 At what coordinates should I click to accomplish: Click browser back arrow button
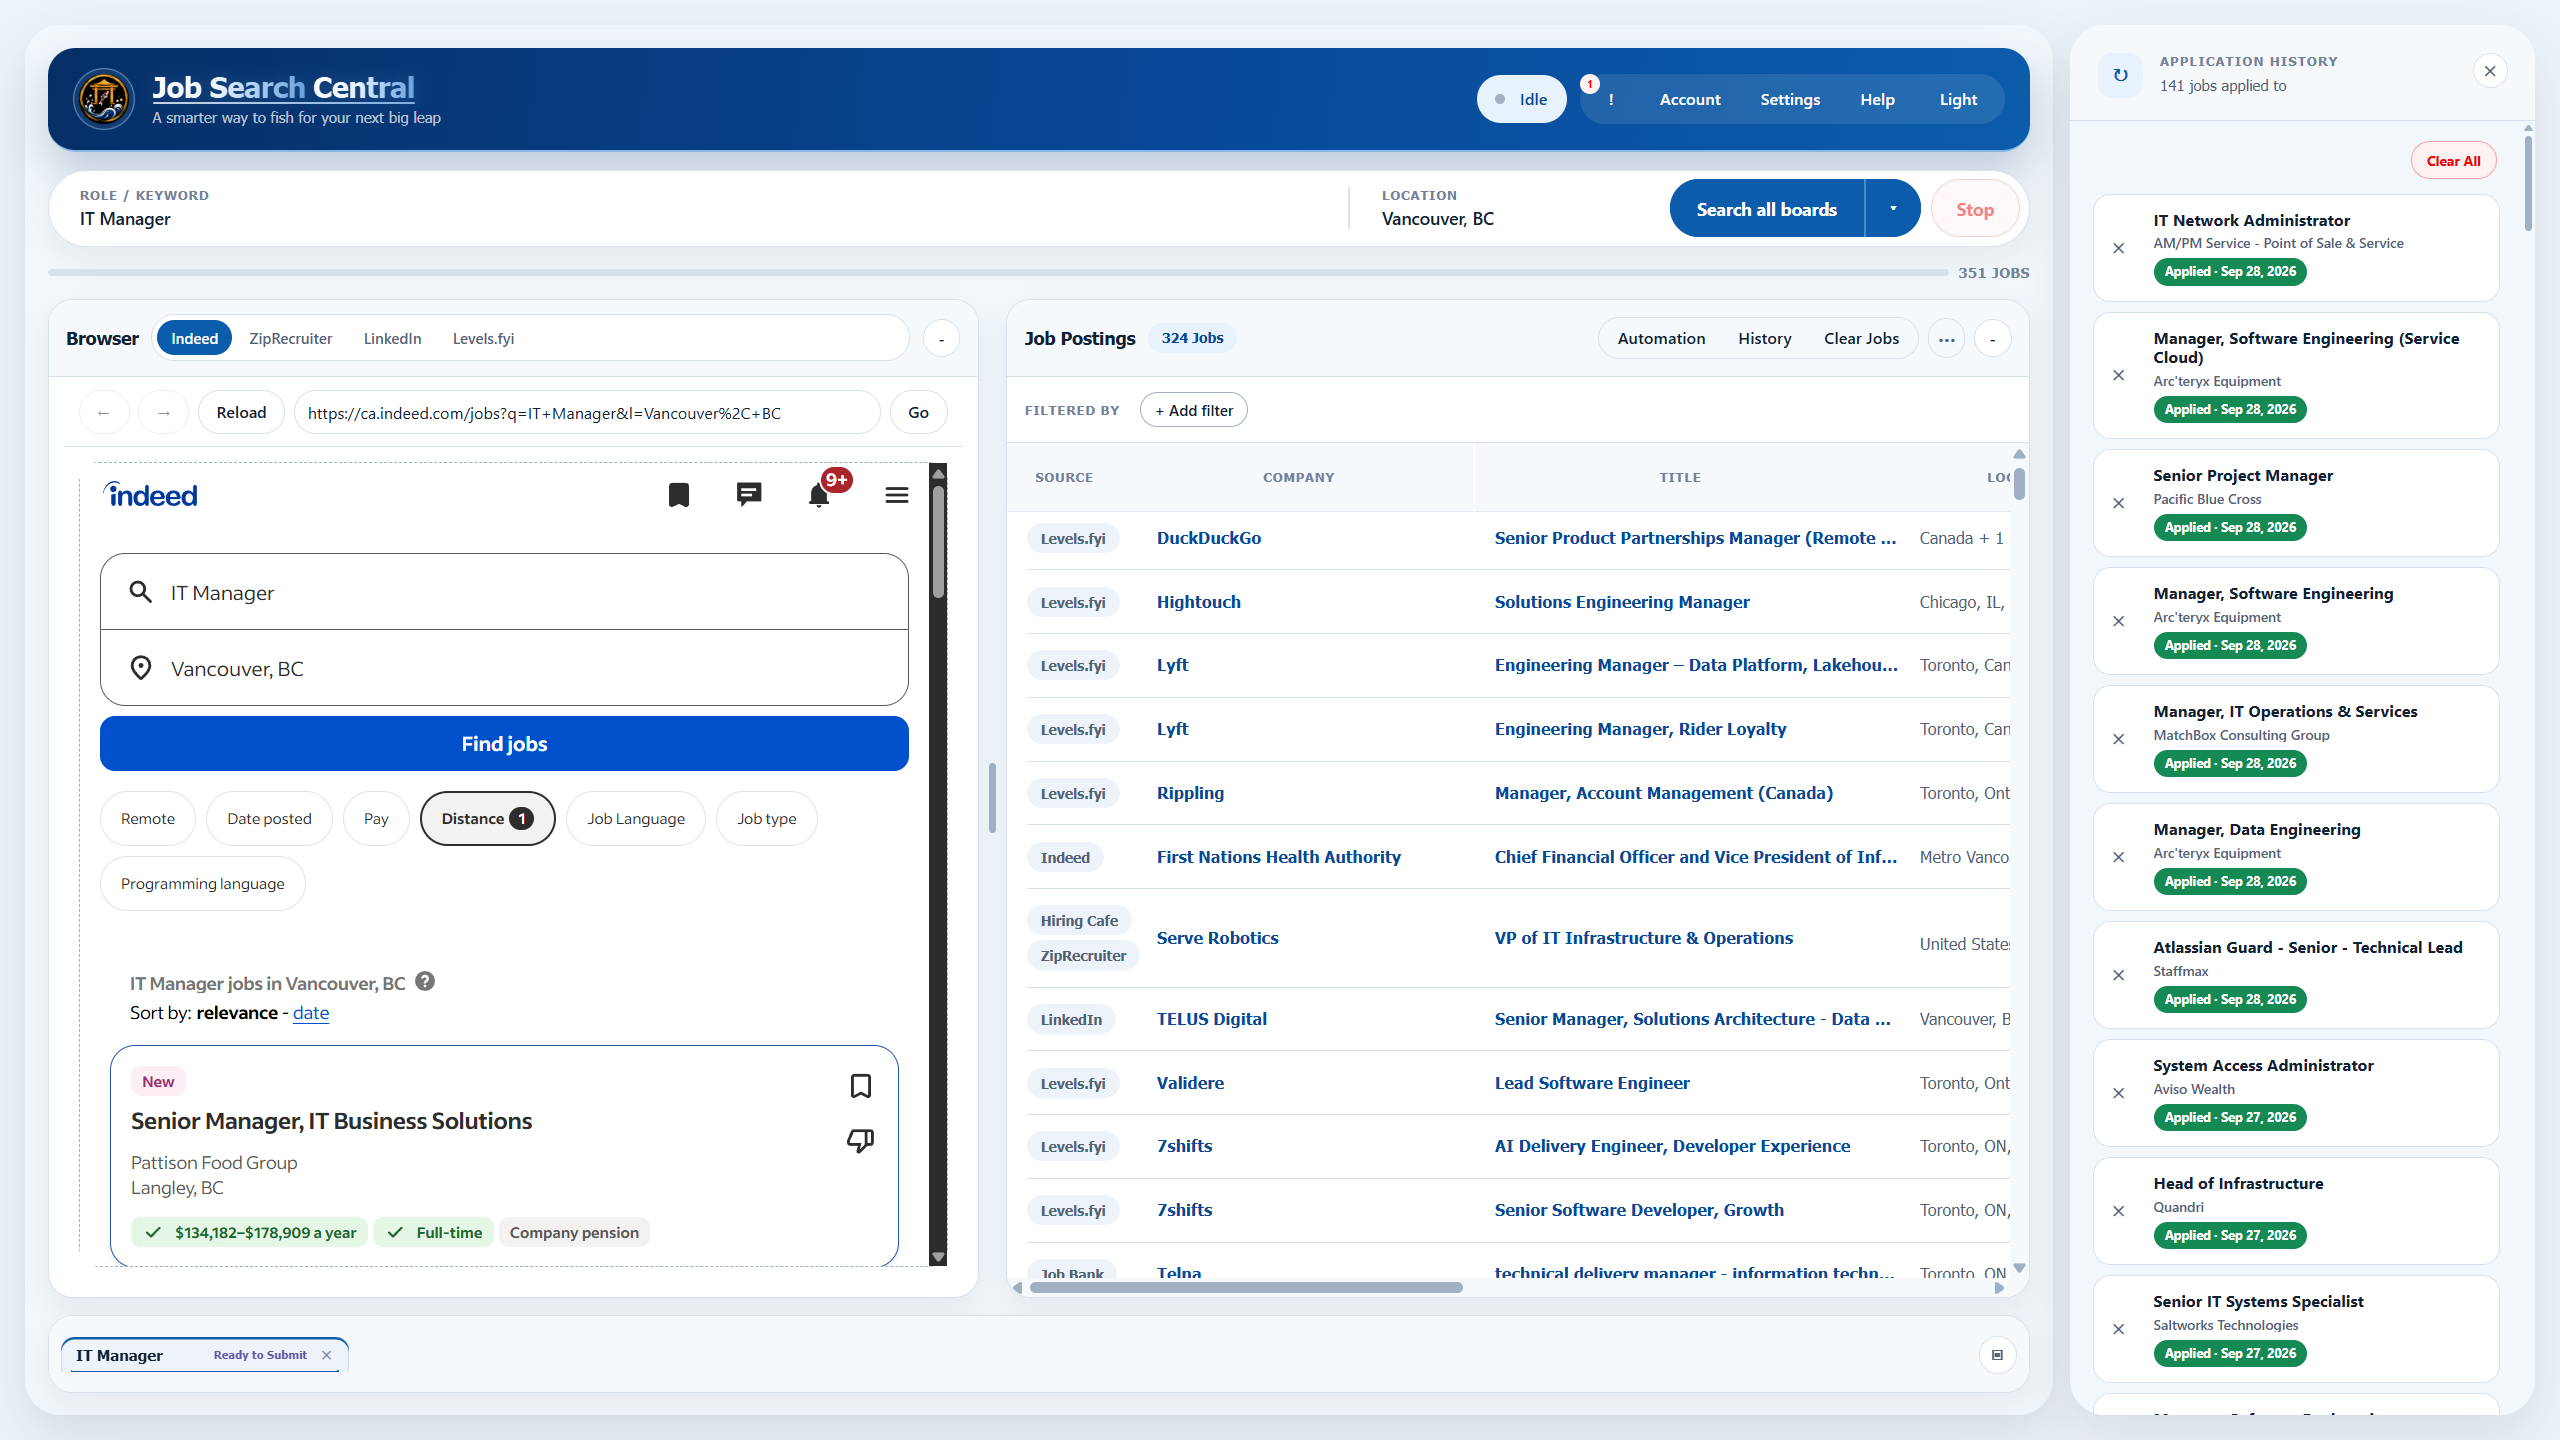pos(104,413)
